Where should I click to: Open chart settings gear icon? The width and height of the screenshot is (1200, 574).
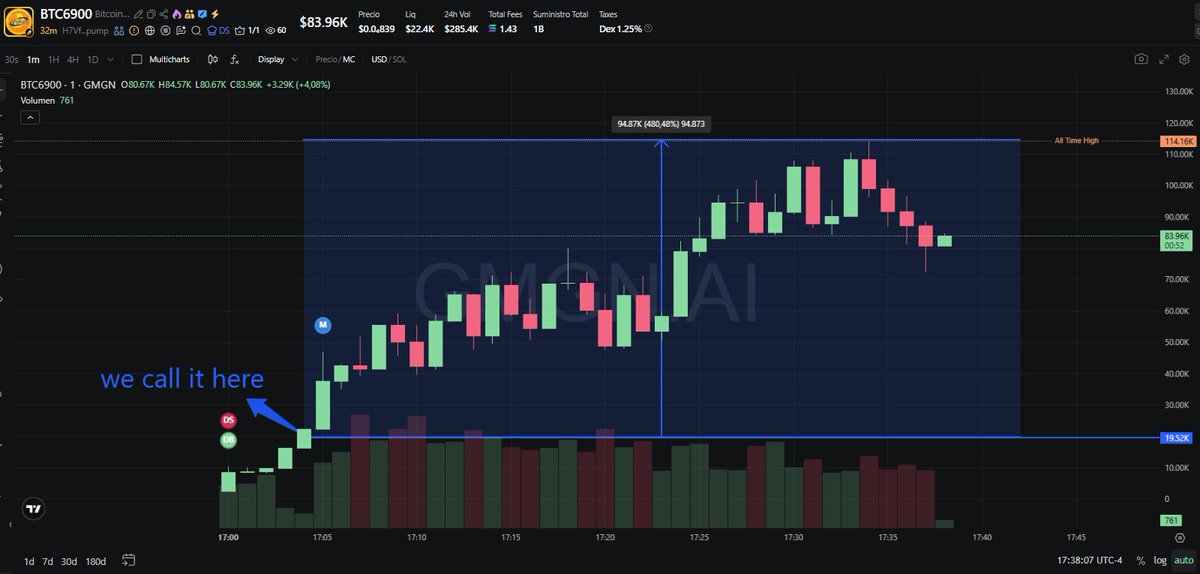click(1184, 59)
